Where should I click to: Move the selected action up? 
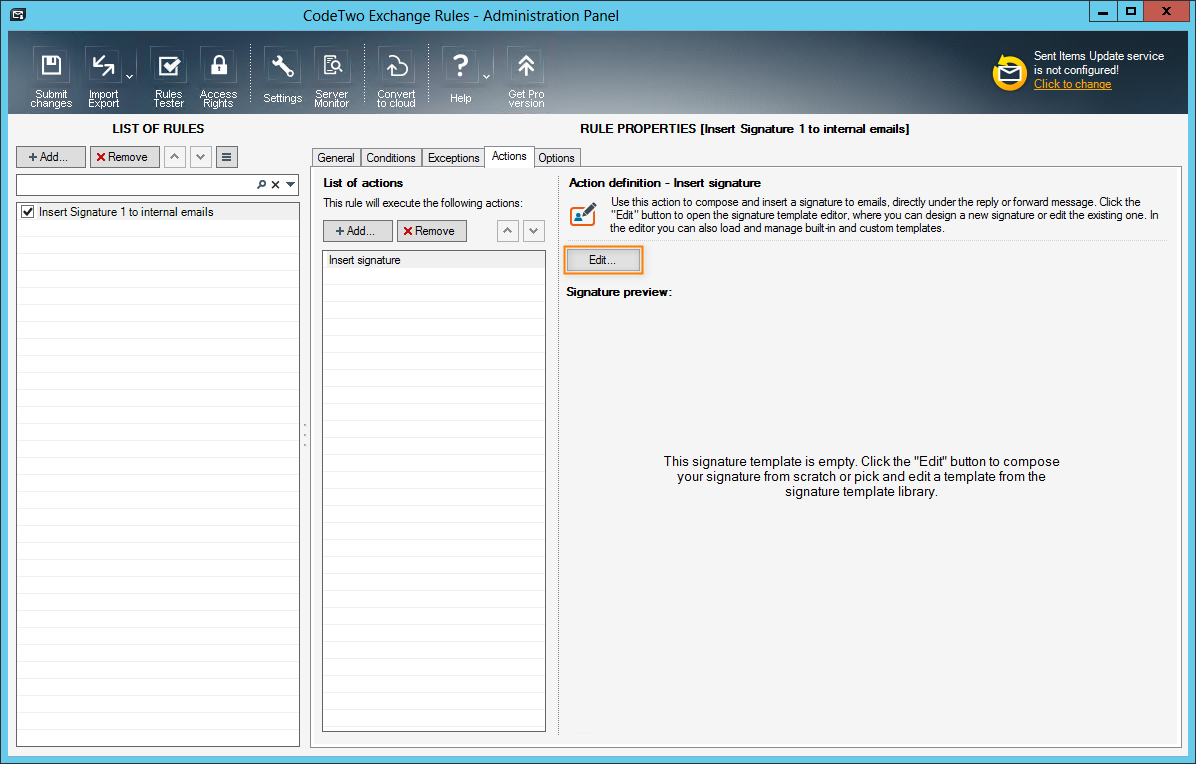[x=507, y=231]
